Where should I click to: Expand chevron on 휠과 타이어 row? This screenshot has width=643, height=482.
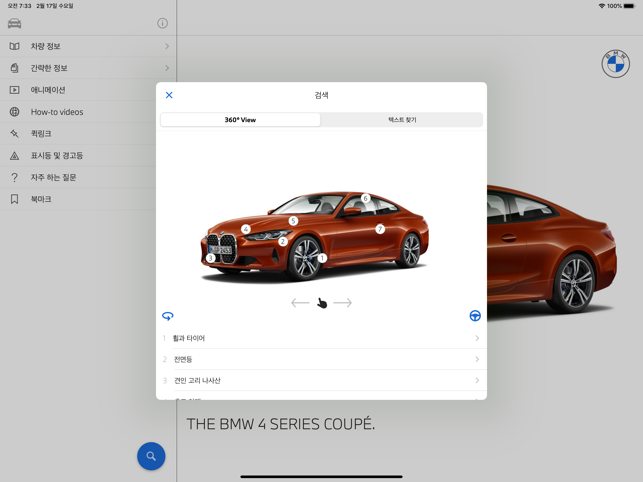(477, 338)
